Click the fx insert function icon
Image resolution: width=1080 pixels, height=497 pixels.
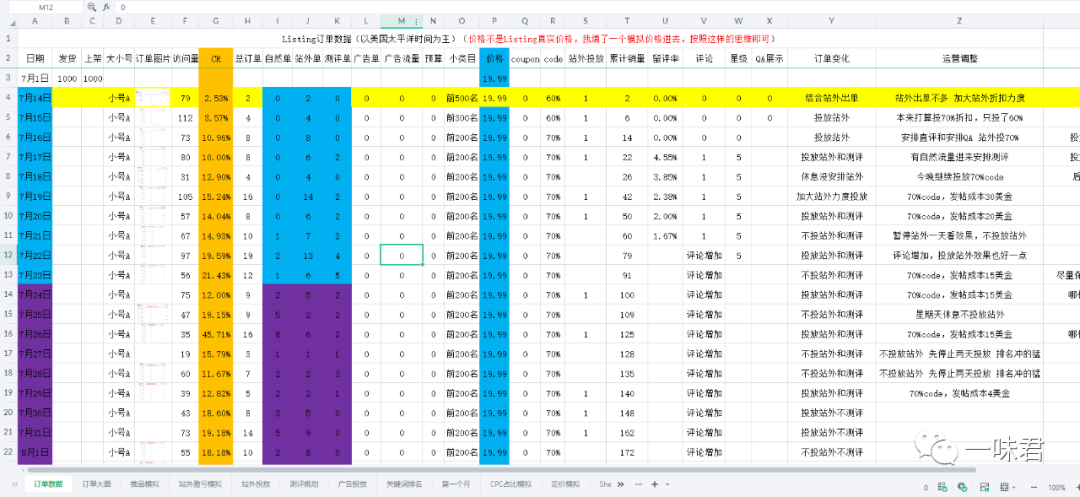coord(106,7)
